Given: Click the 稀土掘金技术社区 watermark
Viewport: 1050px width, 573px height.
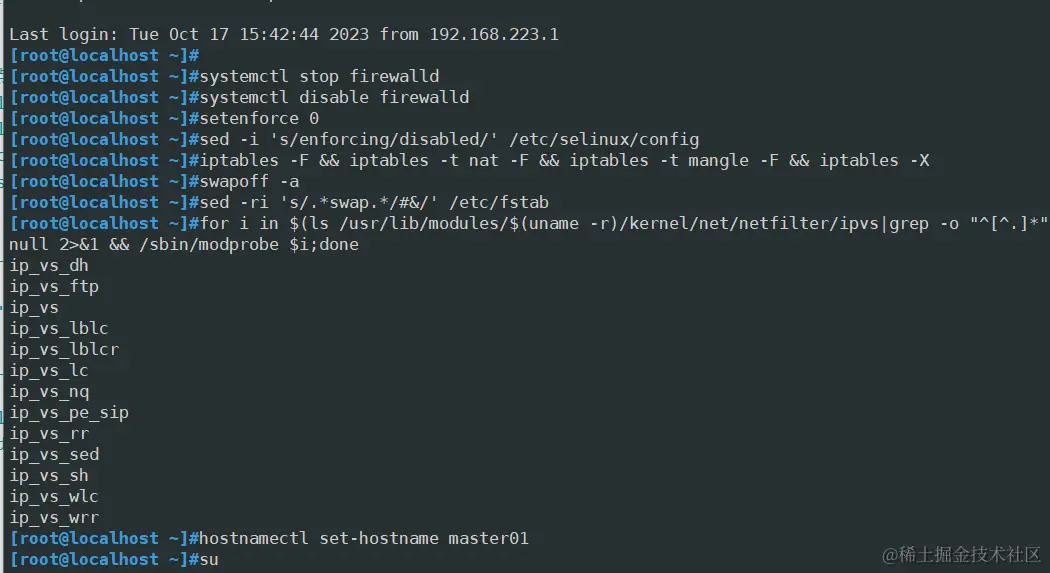Looking at the screenshot, I should point(961,553).
